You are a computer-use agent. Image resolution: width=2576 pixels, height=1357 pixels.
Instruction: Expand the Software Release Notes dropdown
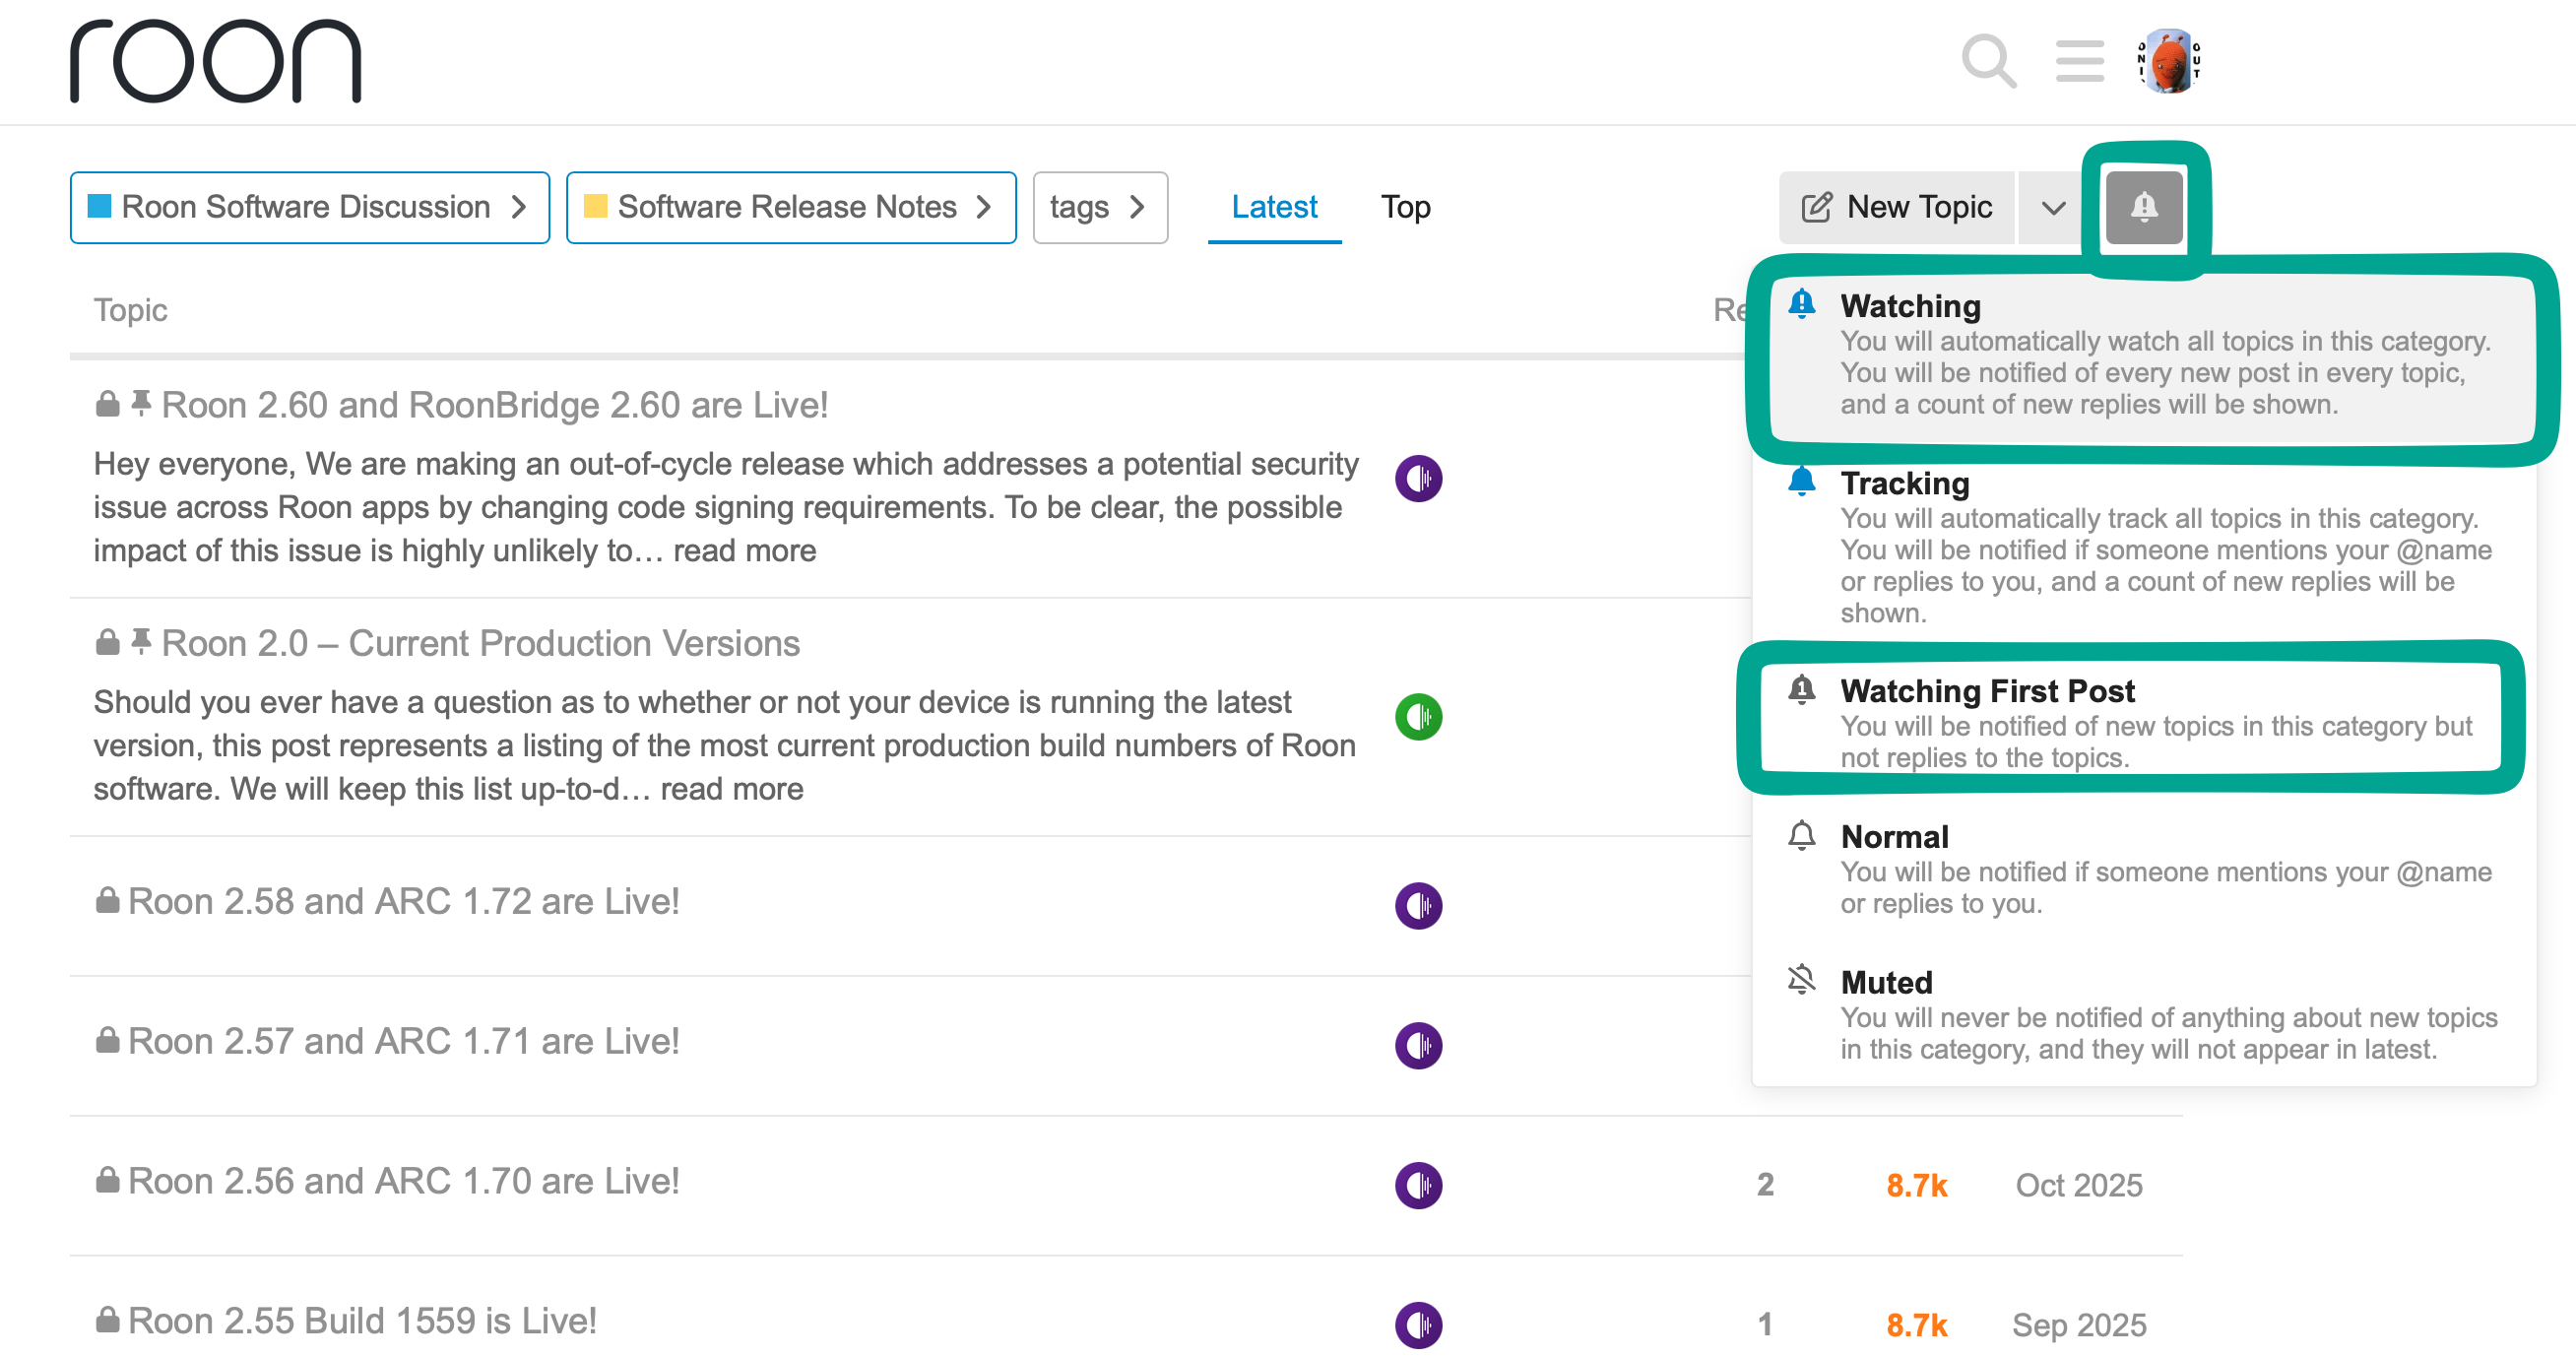point(790,207)
